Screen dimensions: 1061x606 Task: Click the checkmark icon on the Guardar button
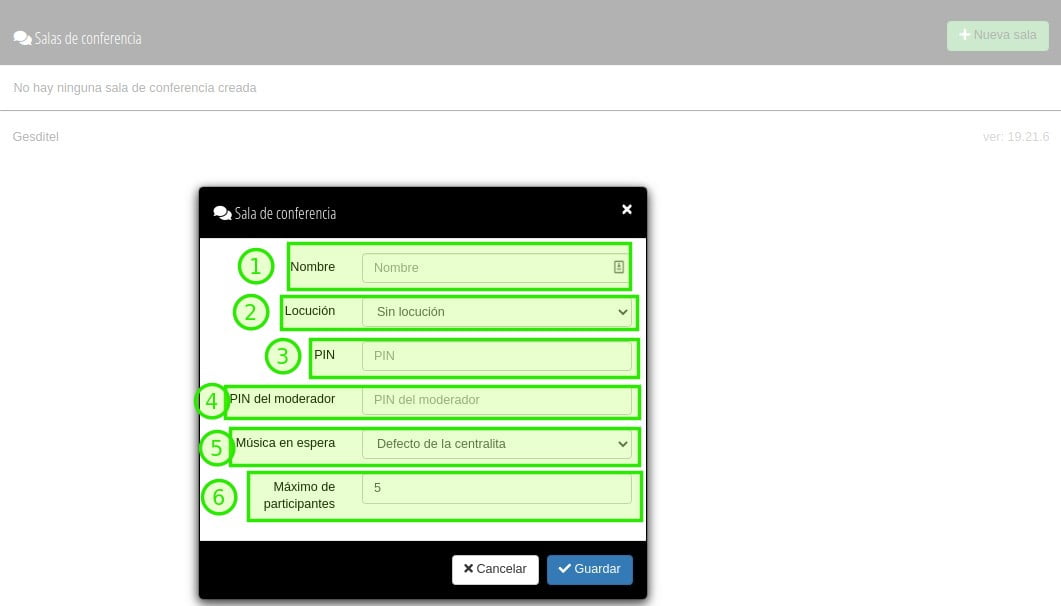point(566,569)
